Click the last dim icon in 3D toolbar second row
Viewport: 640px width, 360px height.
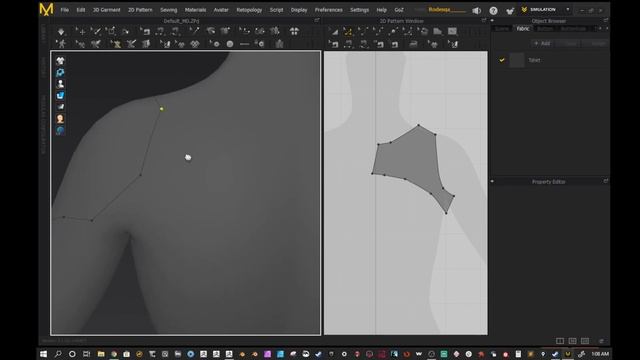(x=280, y=44)
